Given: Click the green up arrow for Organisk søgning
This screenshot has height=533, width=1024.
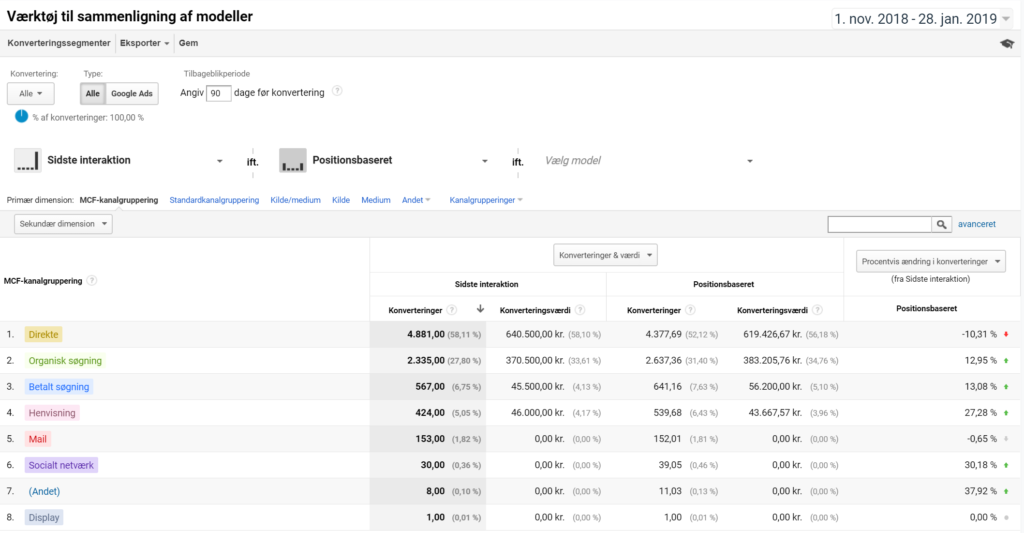Looking at the screenshot, I should [1006, 361].
